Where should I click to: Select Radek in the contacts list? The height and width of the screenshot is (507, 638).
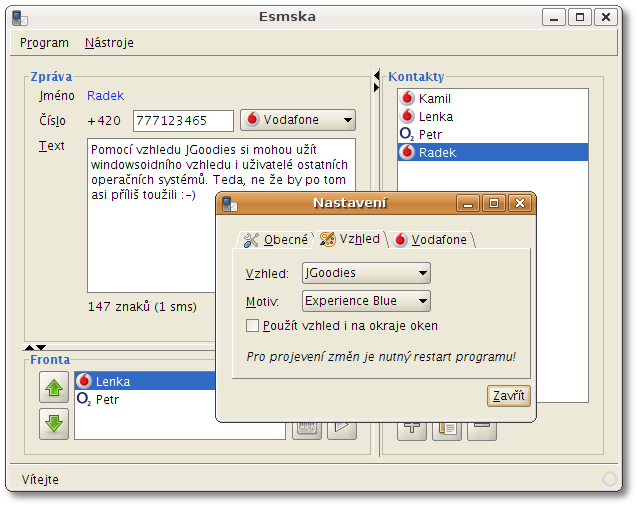pyautogui.click(x=493, y=152)
